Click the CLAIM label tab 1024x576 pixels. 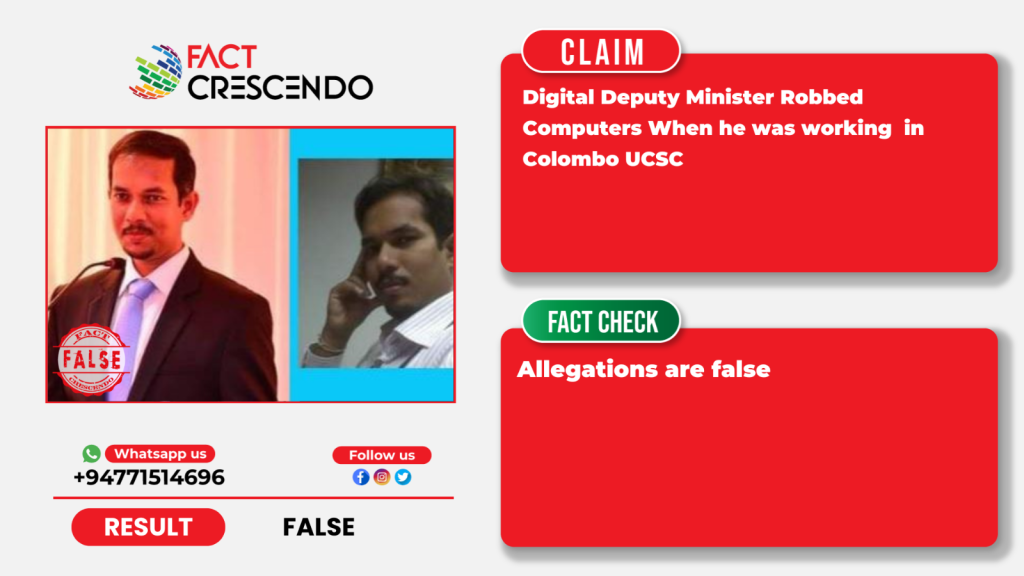601,52
